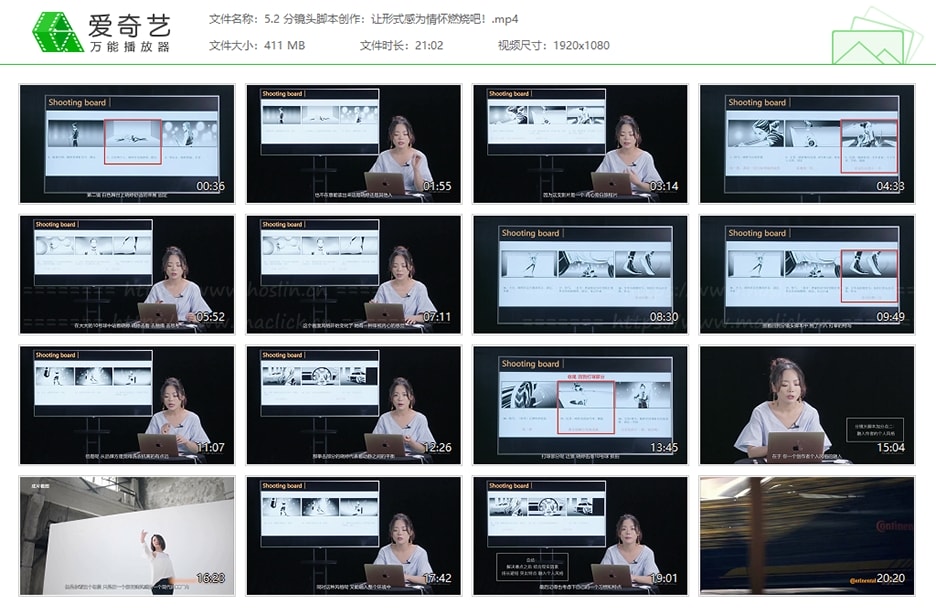Open the thumbnail at timestamp 09:49
The image size is (936, 615).
pyautogui.click(x=807, y=275)
